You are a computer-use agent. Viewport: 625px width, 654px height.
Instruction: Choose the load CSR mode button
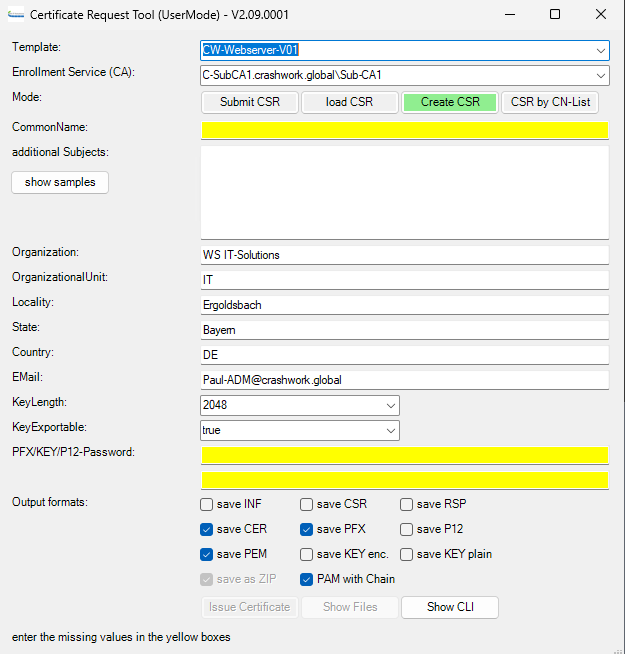[350, 102]
